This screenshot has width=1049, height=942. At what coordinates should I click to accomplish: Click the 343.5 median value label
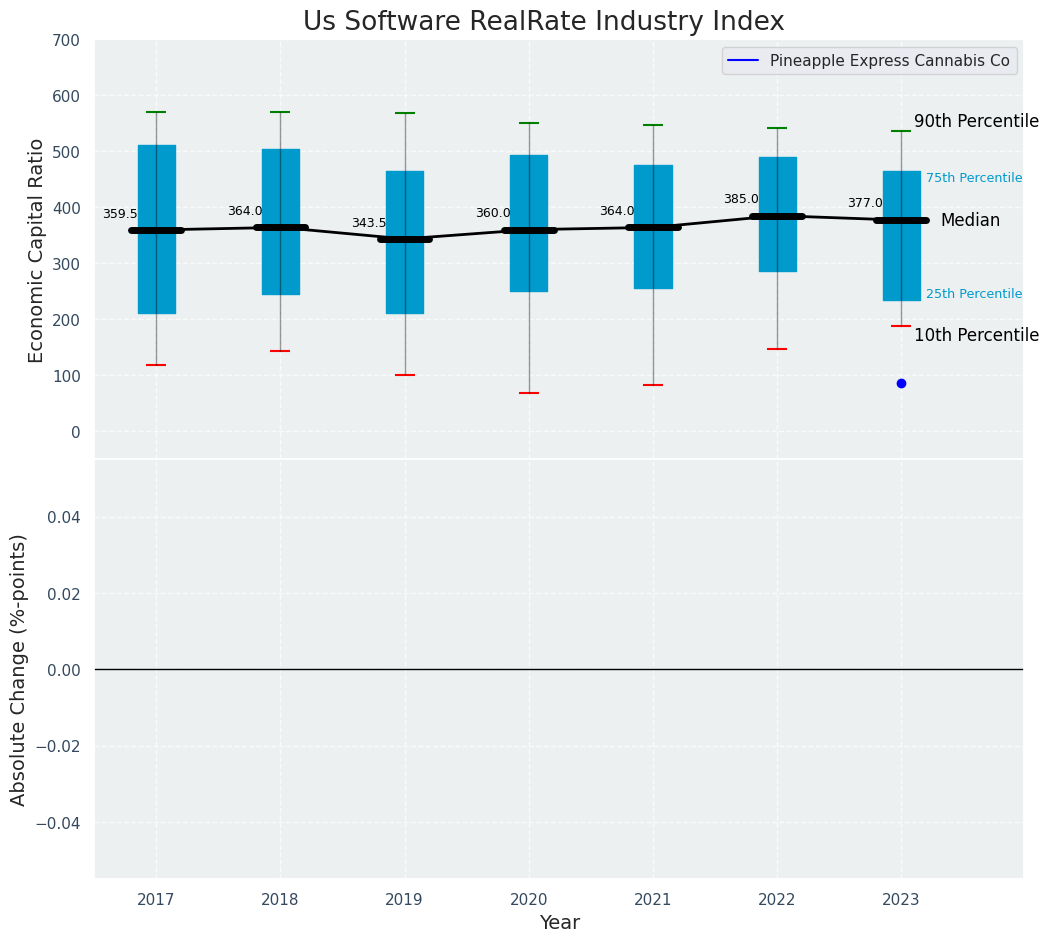368,224
